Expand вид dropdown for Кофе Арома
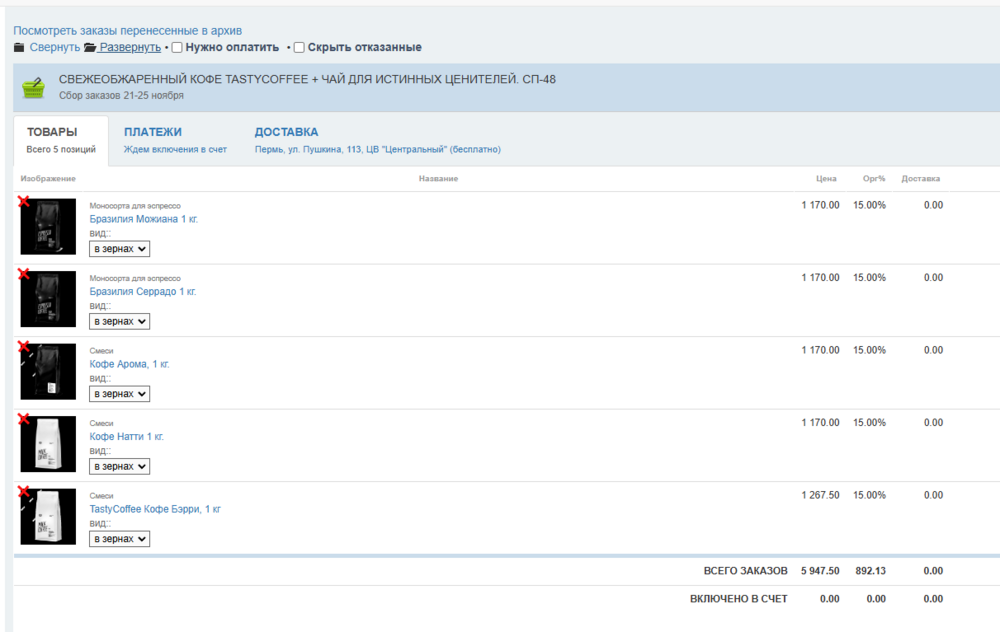Viewport: 1000px width, 632px height. [119, 394]
